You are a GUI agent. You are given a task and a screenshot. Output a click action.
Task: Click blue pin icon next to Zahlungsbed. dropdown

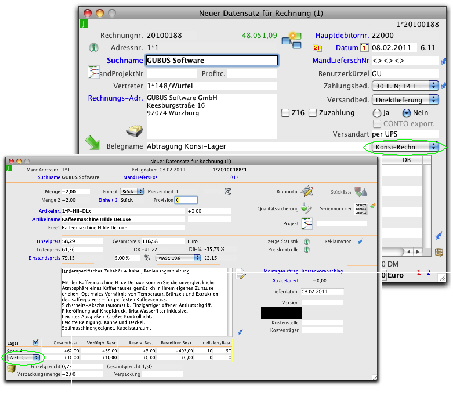443,86
